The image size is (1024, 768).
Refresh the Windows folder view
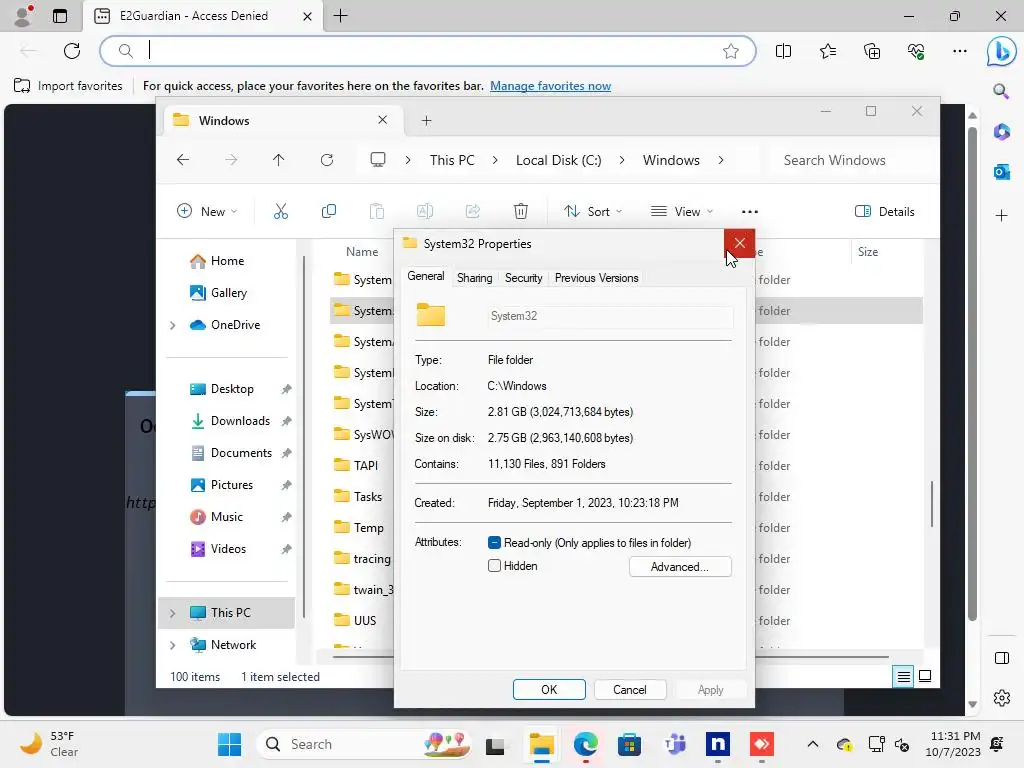pos(327,160)
